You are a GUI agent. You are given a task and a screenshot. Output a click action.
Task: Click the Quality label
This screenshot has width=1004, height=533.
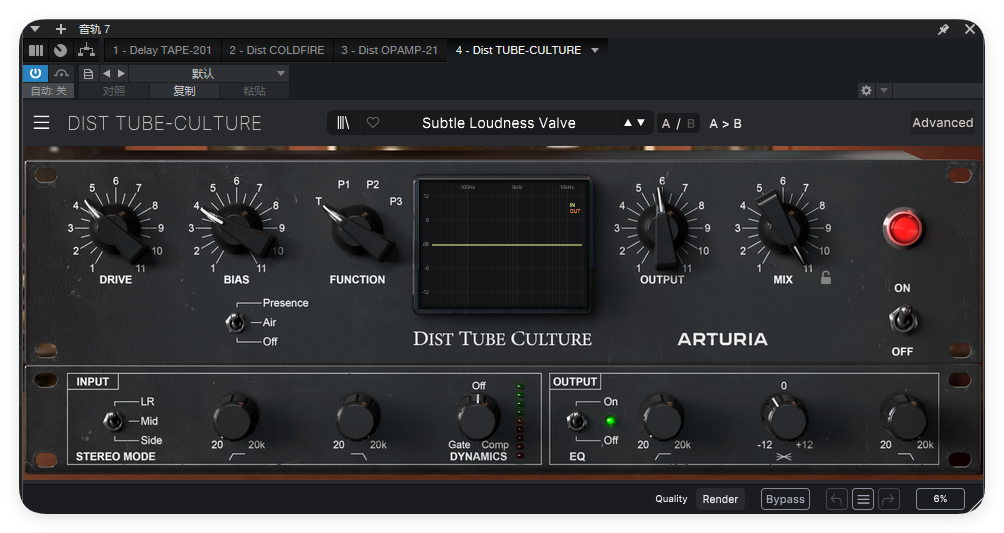point(671,498)
